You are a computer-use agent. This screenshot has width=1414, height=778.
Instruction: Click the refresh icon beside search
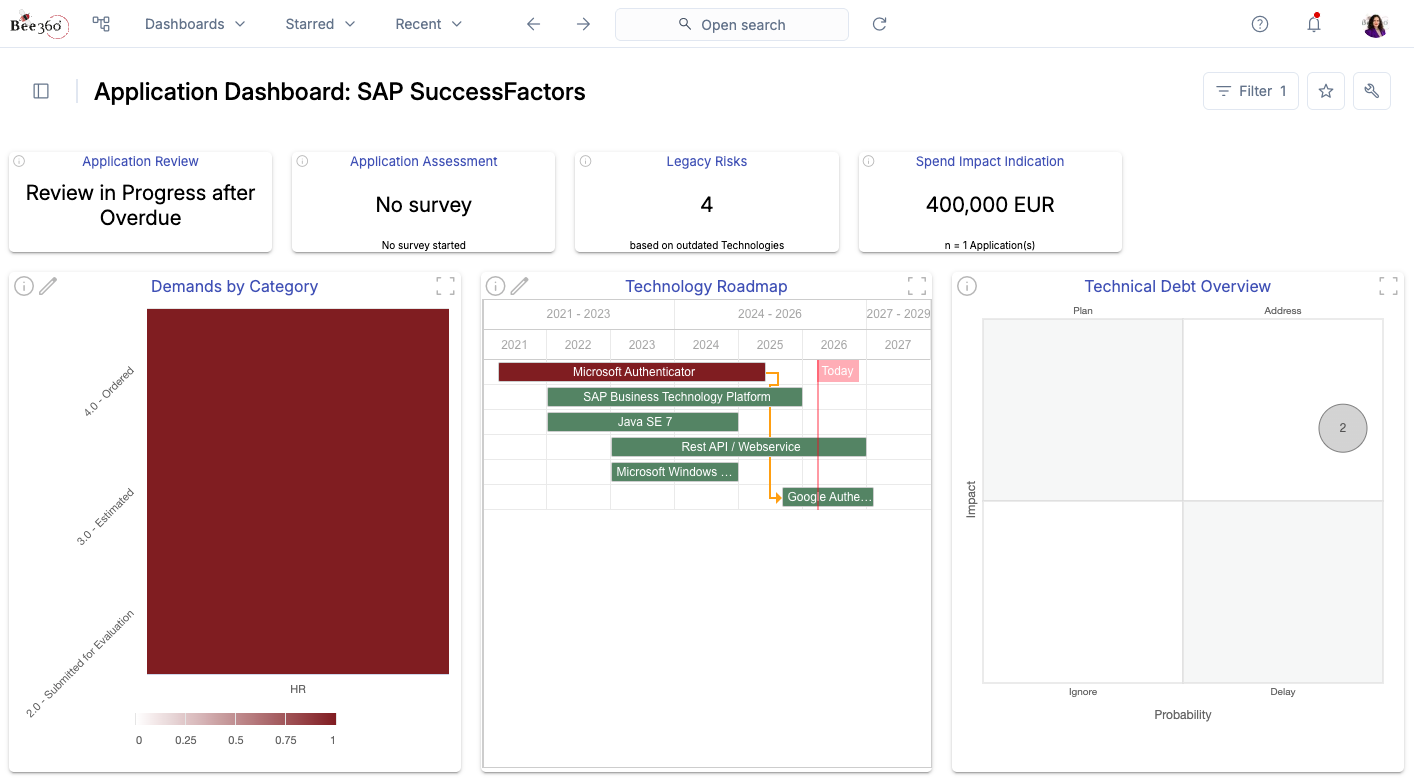880,24
